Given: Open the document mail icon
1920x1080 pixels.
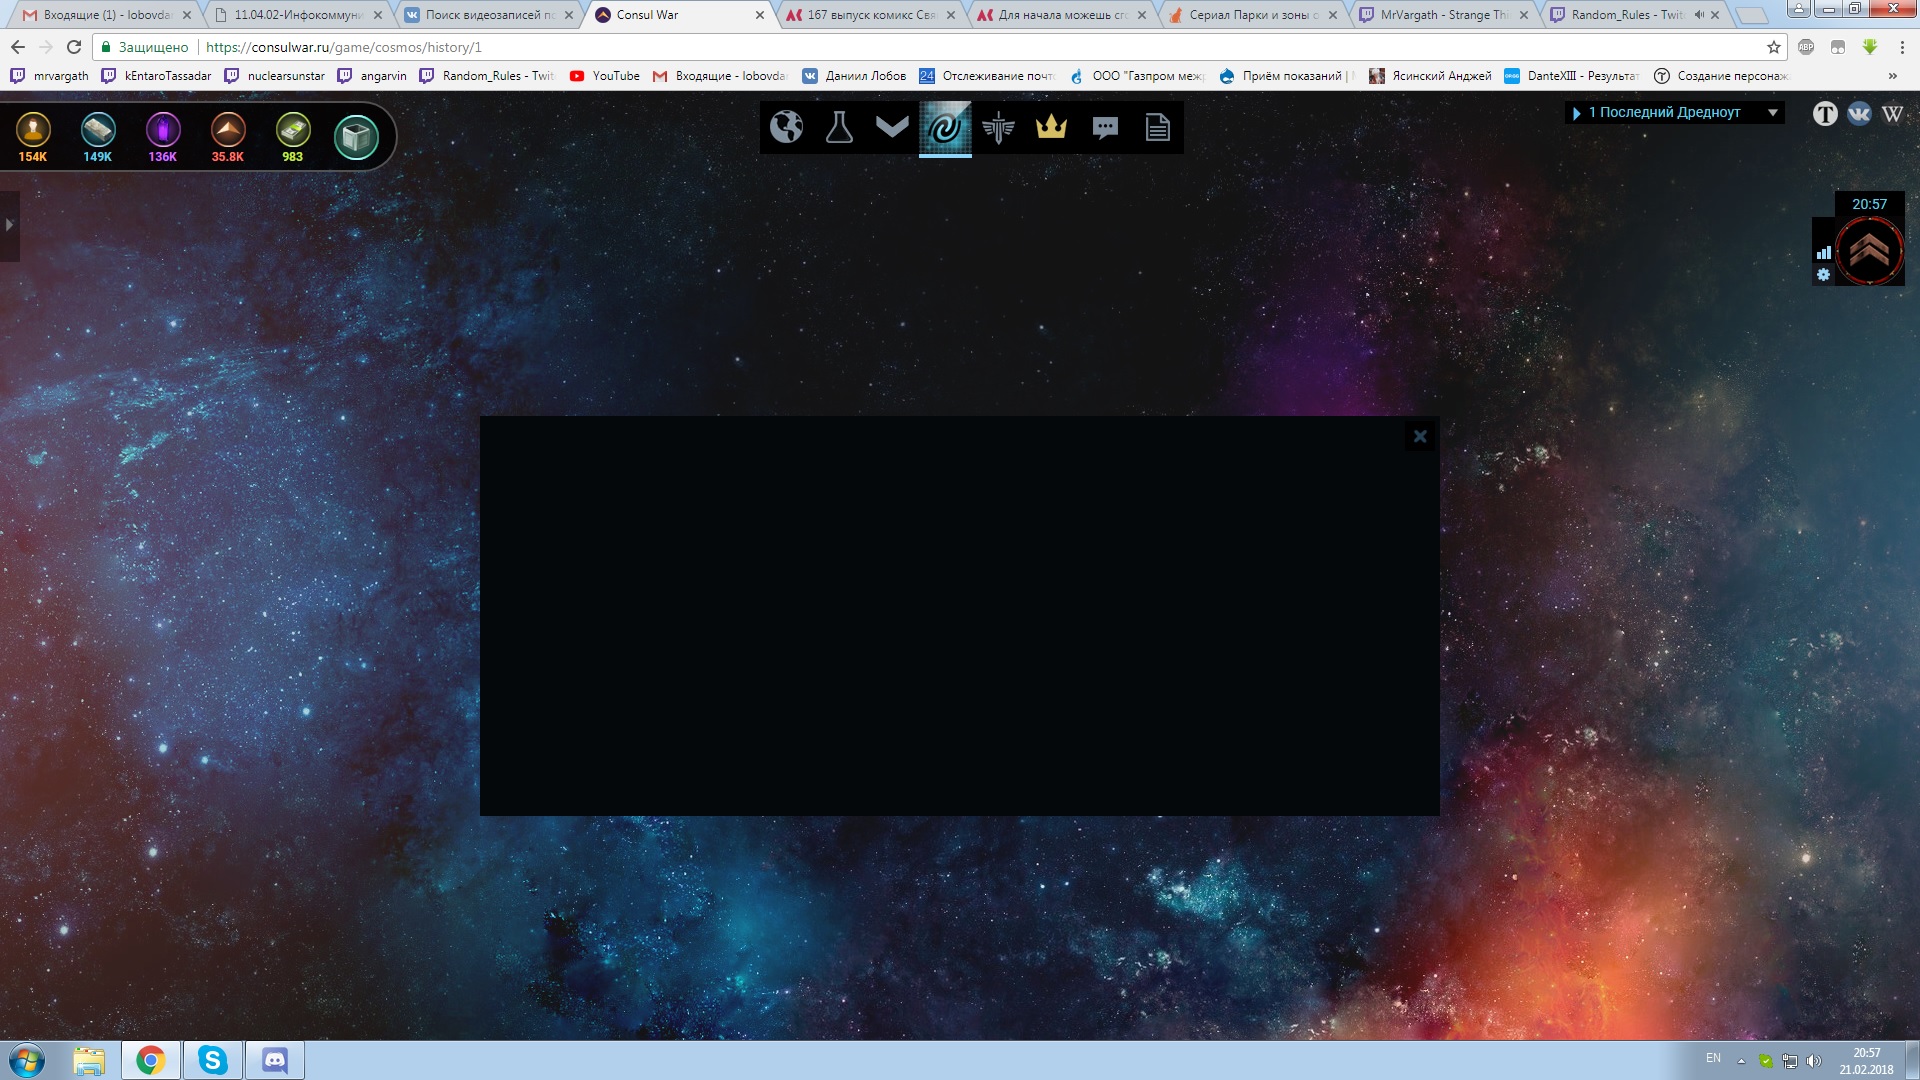Looking at the screenshot, I should click(1157, 127).
